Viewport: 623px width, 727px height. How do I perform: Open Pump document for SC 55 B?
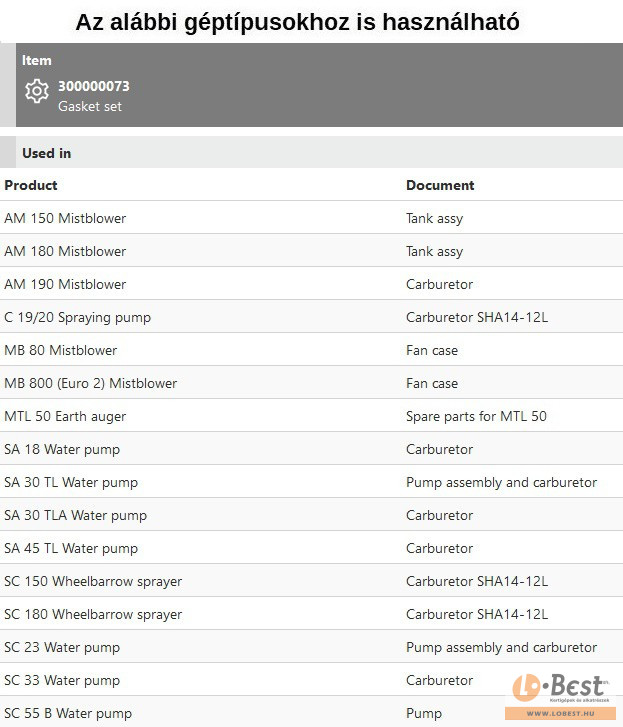click(423, 713)
